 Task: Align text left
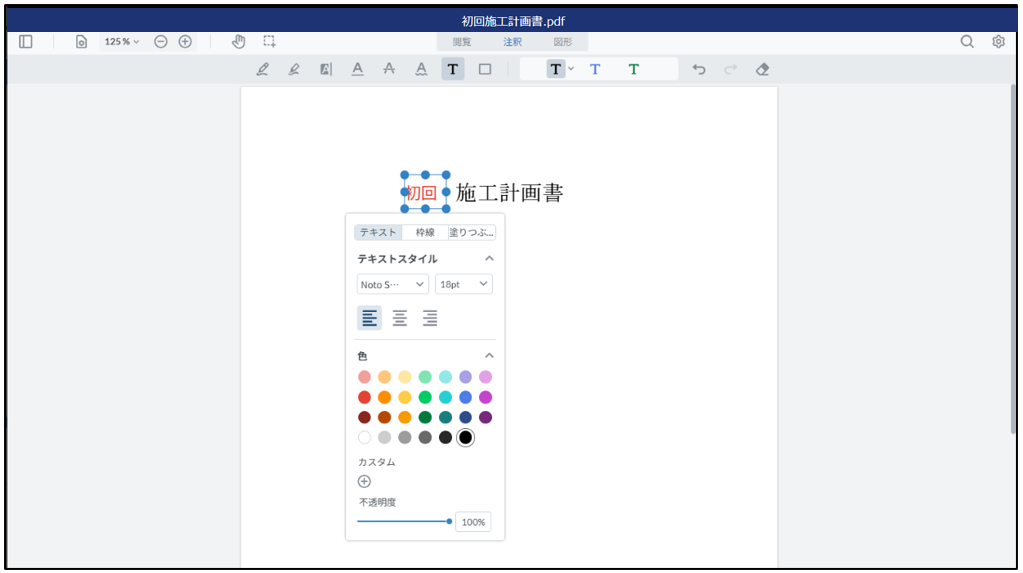(x=369, y=318)
